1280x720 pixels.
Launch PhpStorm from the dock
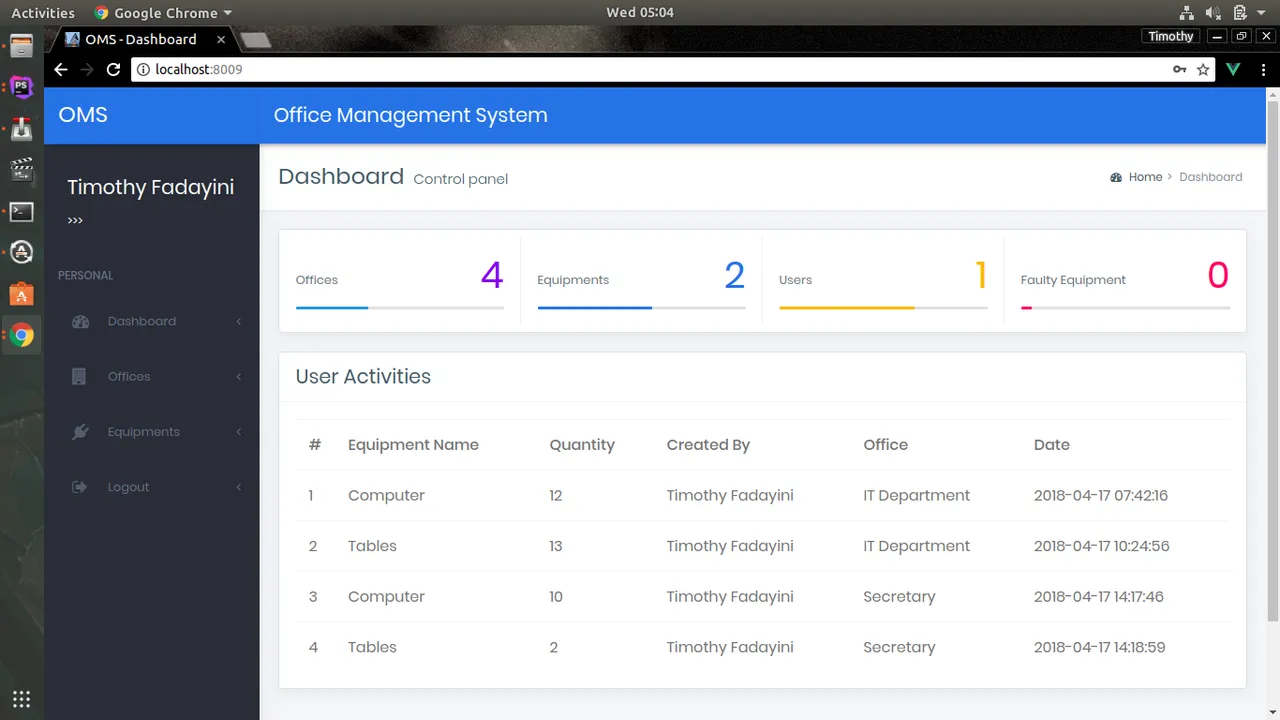pos(21,87)
